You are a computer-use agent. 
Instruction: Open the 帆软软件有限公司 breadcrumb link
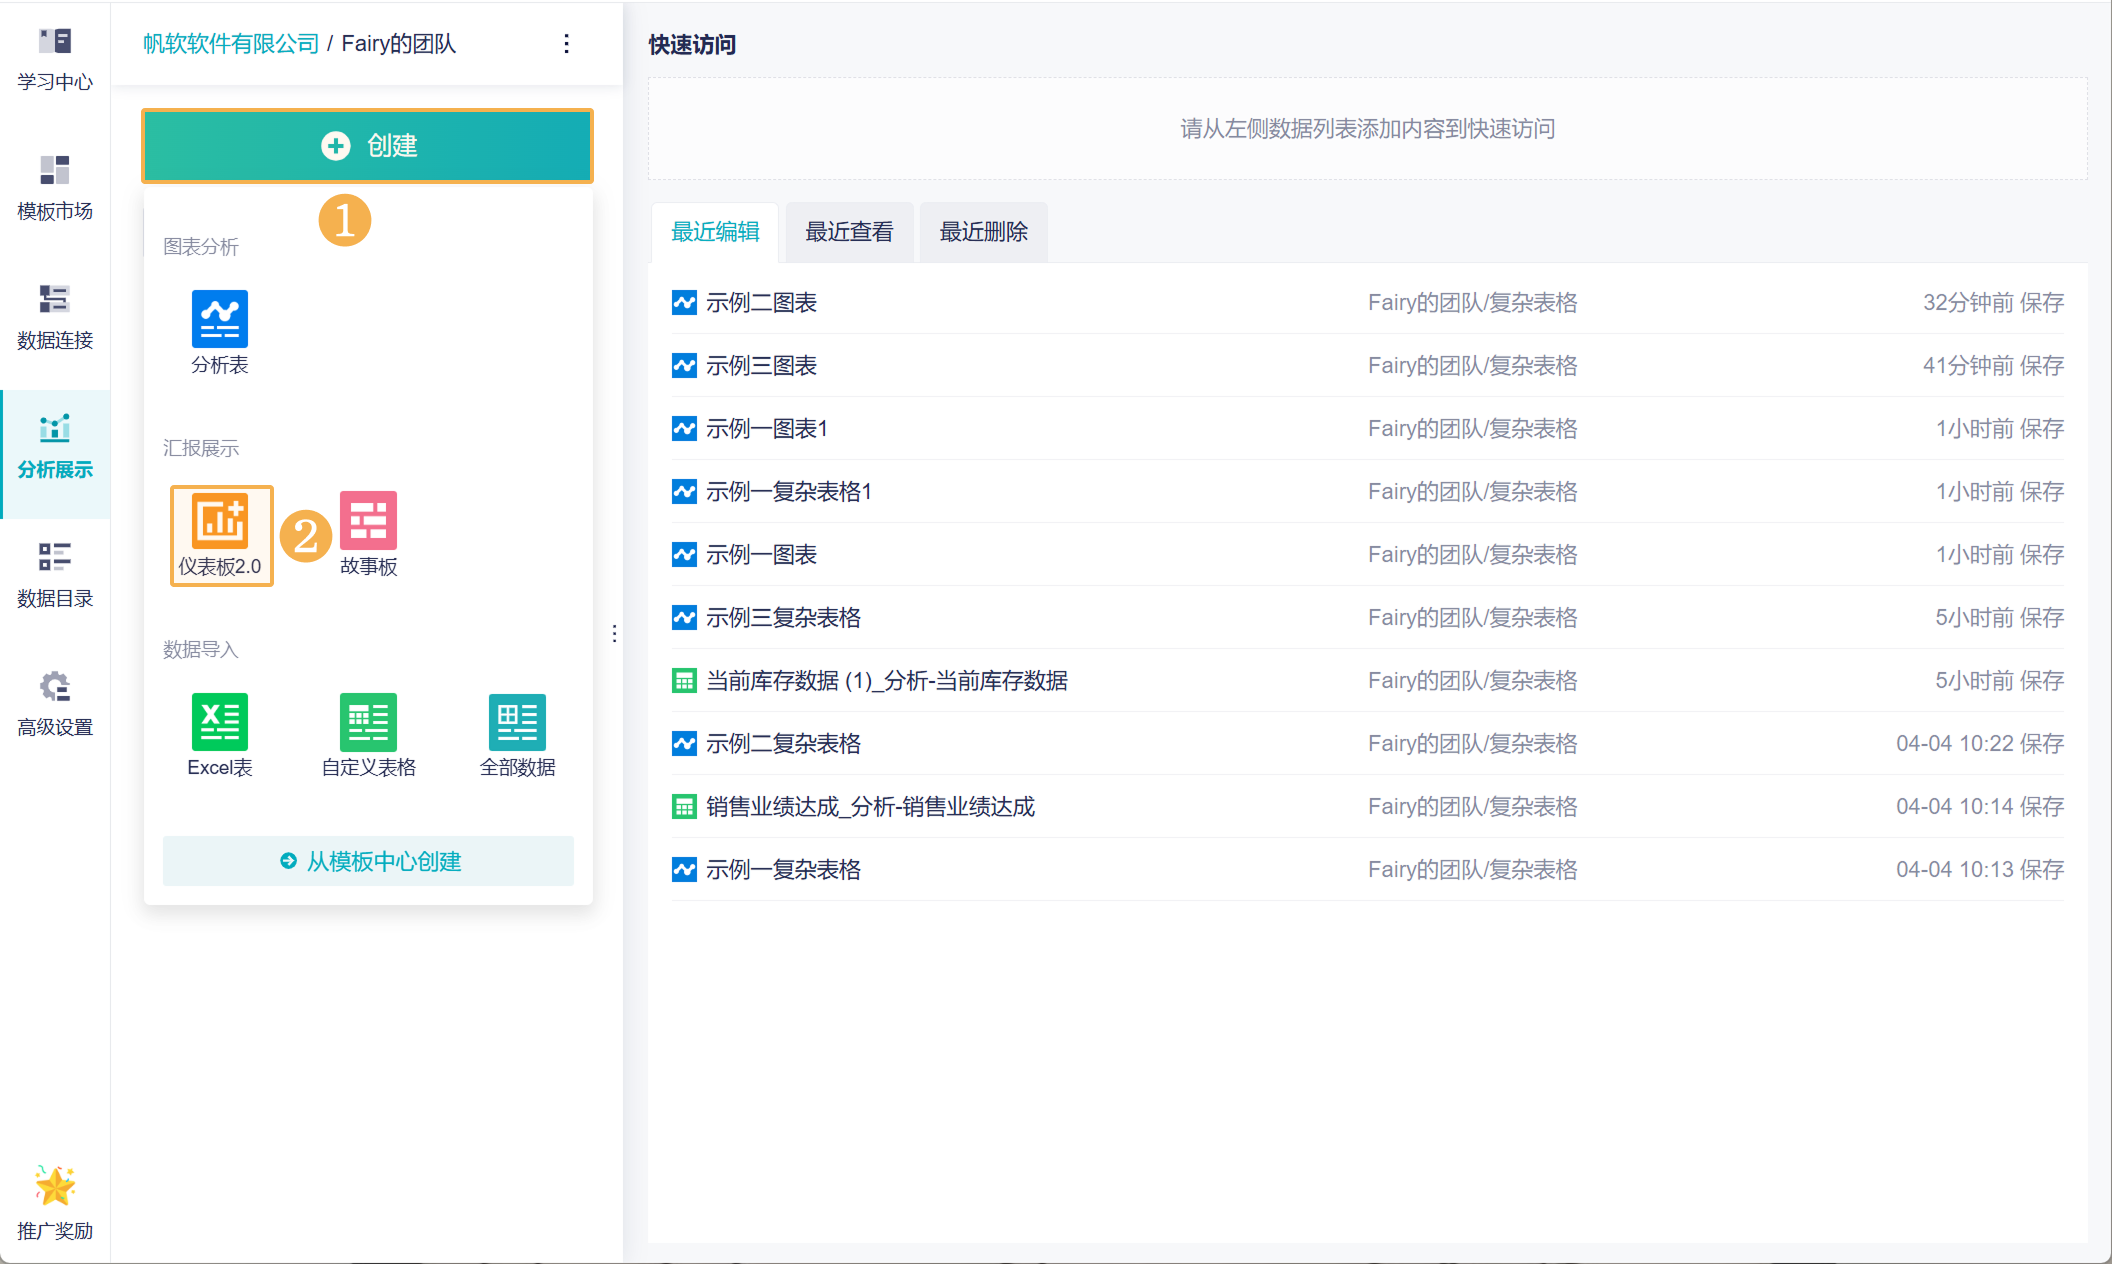pyautogui.click(x=230, y=44)
